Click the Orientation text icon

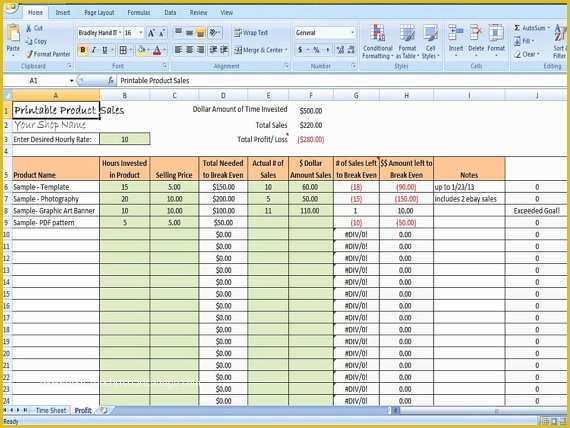pyautogui.click(x=214, y=33)
